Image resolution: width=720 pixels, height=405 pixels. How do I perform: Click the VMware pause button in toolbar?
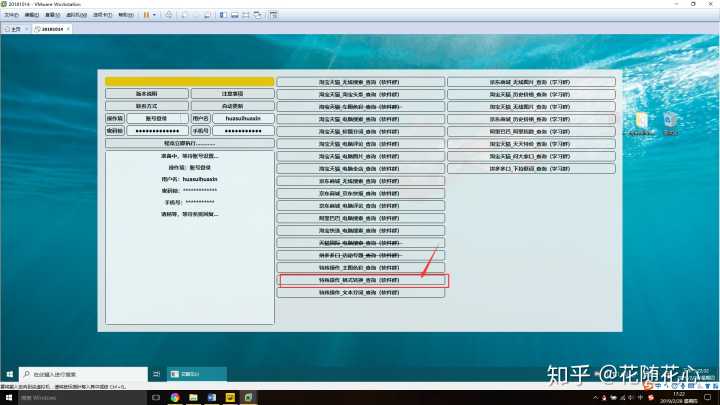click(146, 15)
